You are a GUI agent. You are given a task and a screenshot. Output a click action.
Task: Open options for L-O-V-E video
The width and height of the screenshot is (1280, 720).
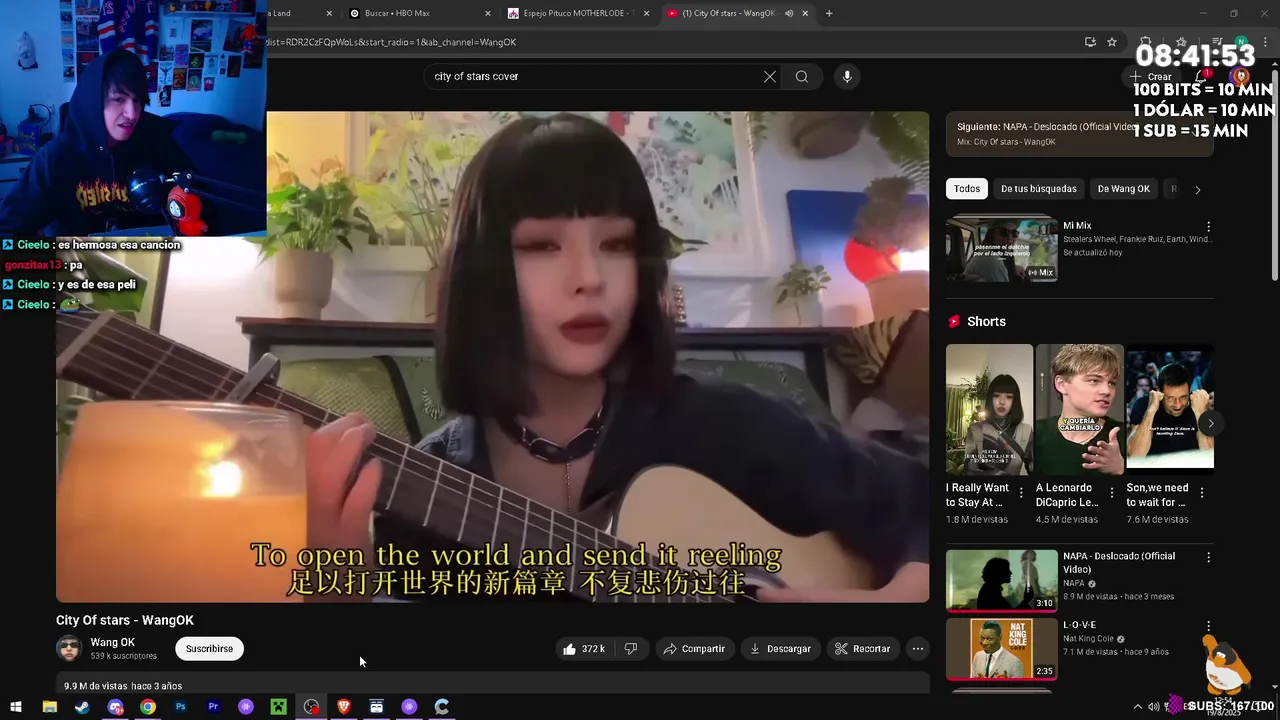(1208, 626)
